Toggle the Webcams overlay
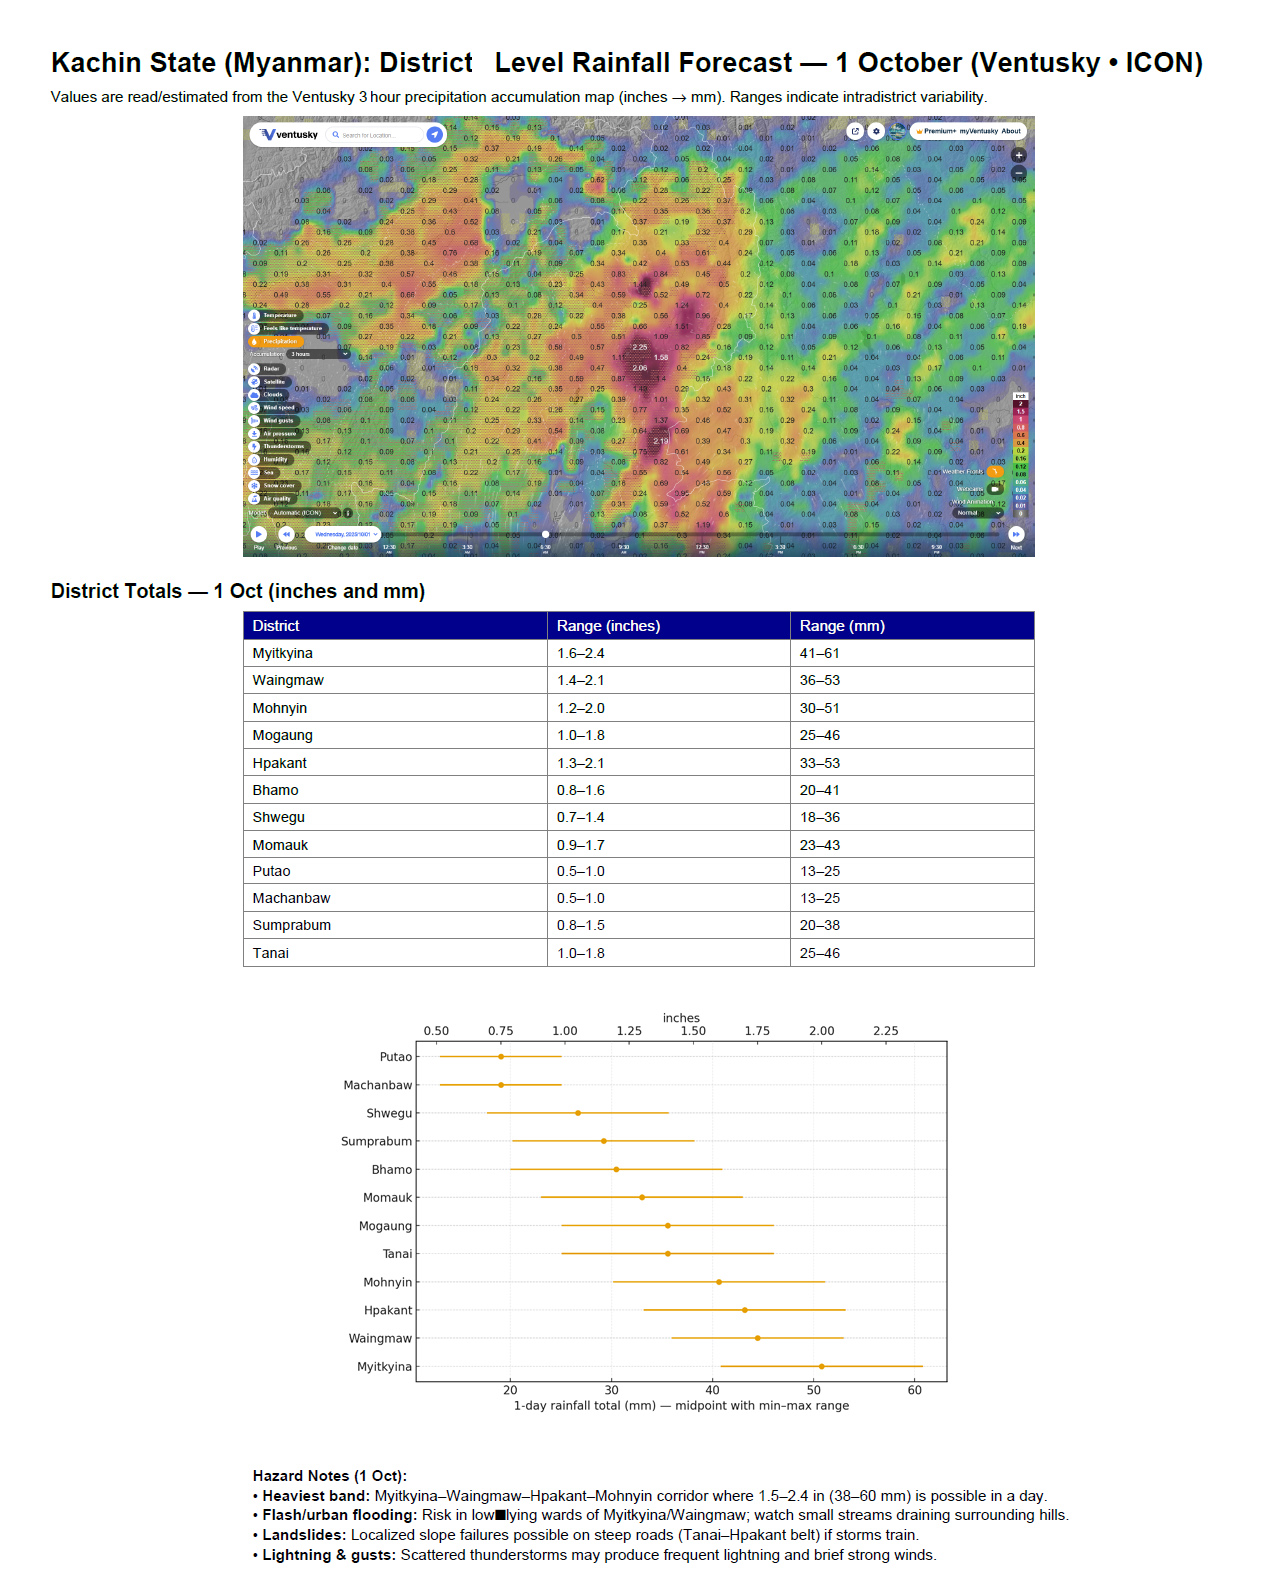This screenshot has width=1269, height=1594. [994, 489]
